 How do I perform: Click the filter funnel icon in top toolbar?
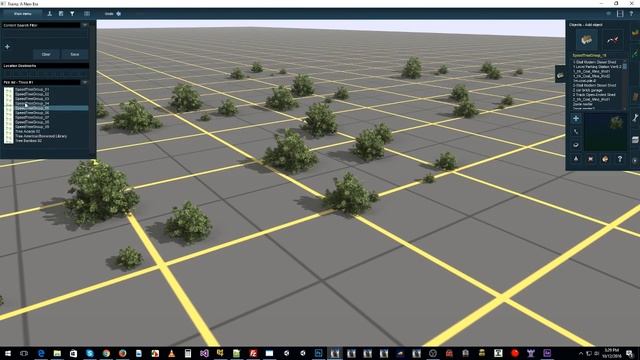(x=72, y=13)
